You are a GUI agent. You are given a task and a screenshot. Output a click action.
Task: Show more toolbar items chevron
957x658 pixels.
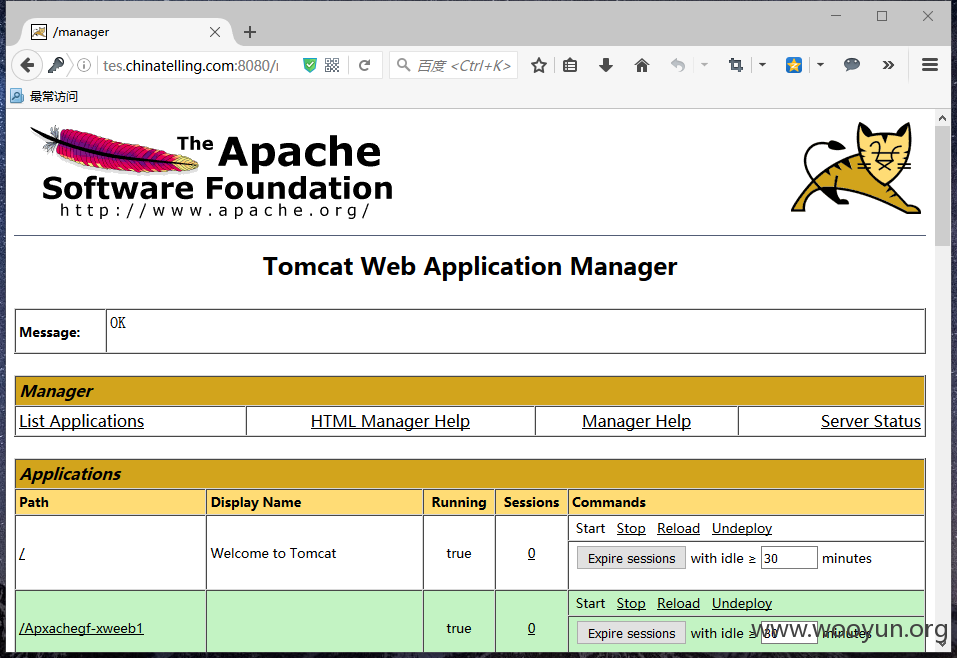pos(888,65)
